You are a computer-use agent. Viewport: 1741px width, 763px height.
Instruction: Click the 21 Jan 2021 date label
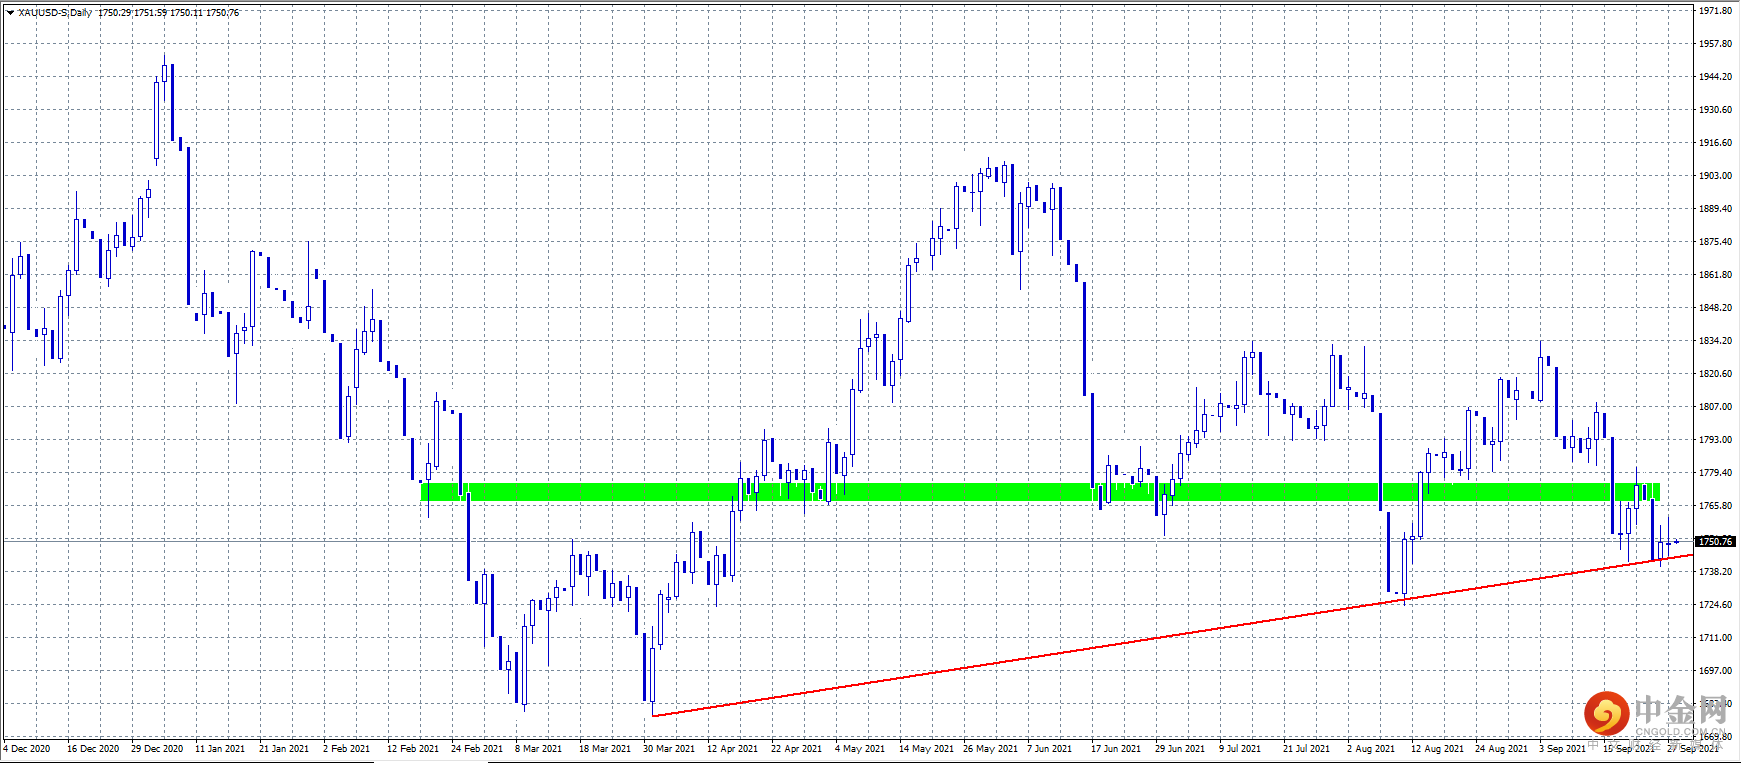point(284,748)
